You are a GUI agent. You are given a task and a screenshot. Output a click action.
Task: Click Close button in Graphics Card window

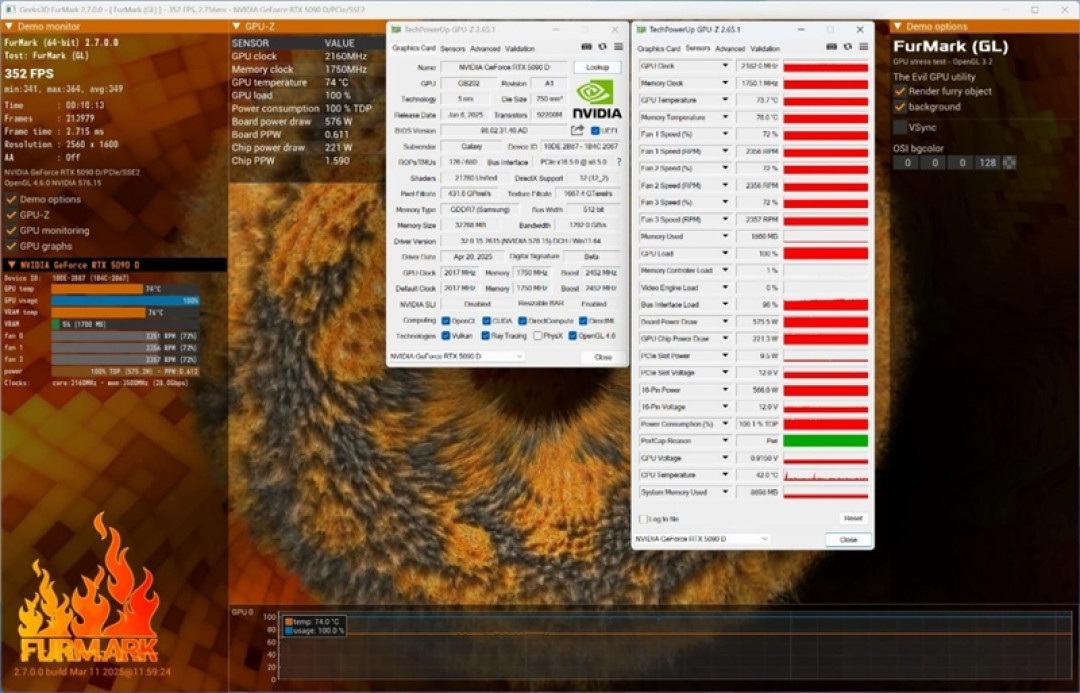(x=603, y=357)
